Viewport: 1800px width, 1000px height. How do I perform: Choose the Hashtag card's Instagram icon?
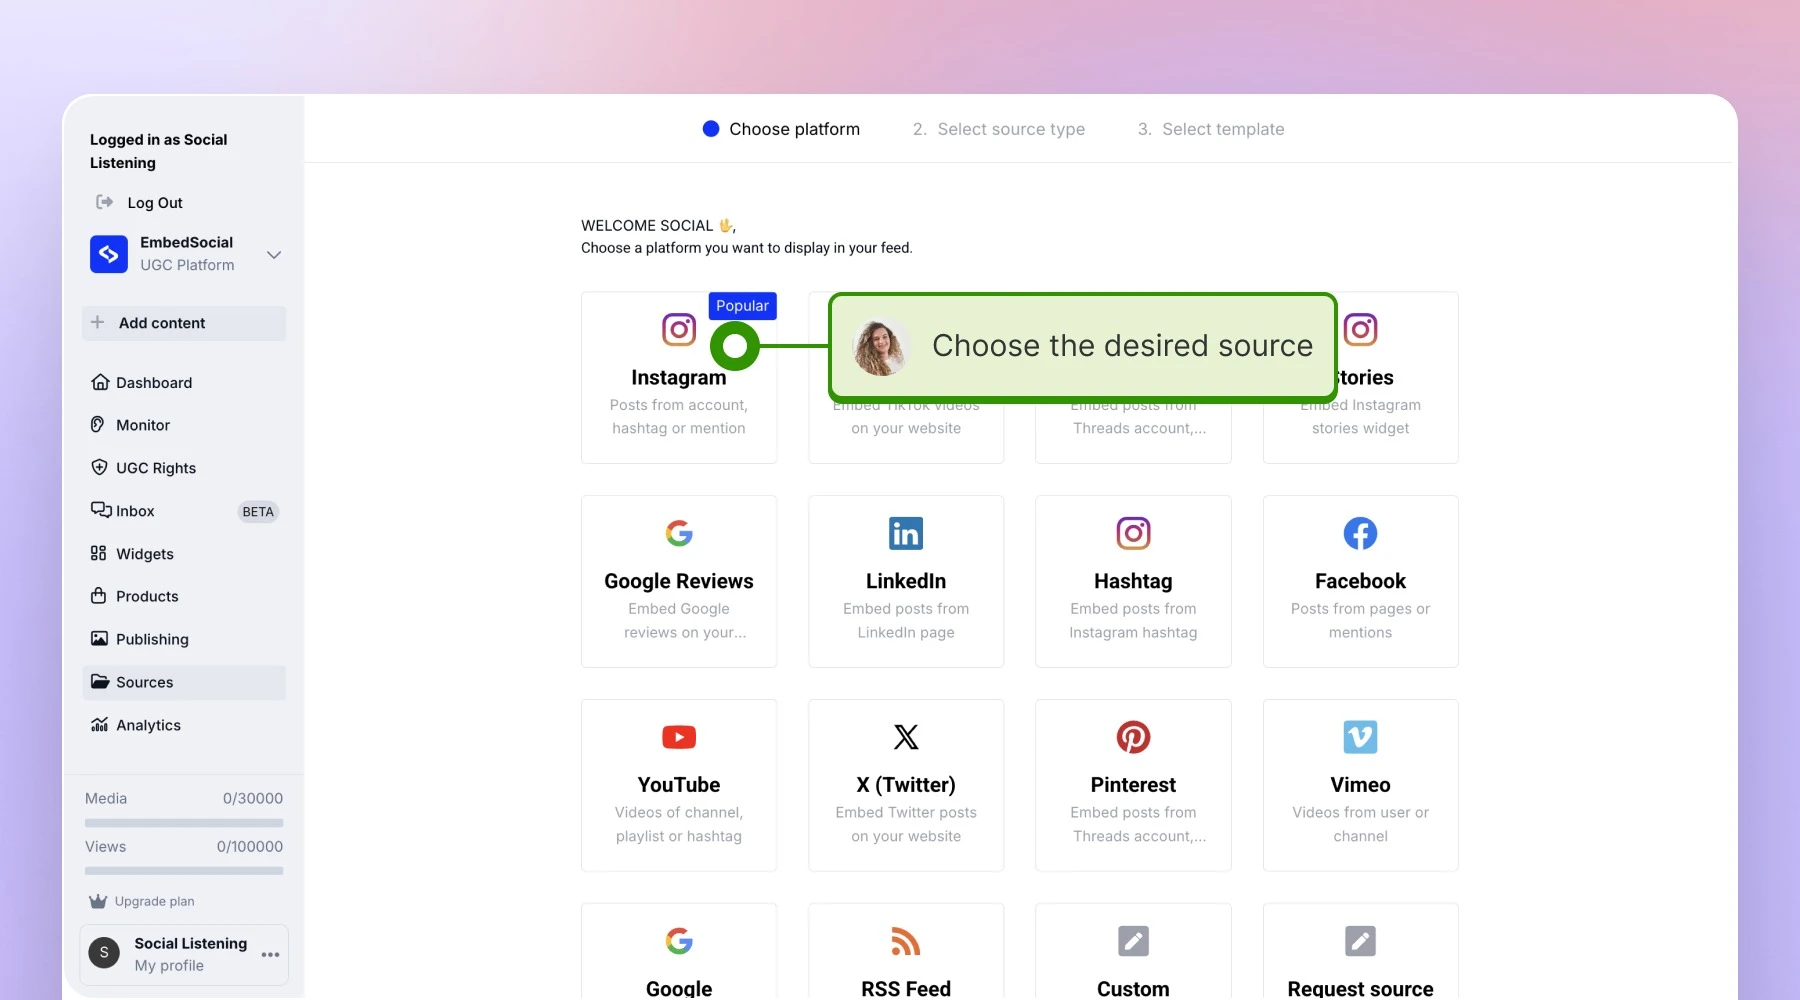[1133, 533]
